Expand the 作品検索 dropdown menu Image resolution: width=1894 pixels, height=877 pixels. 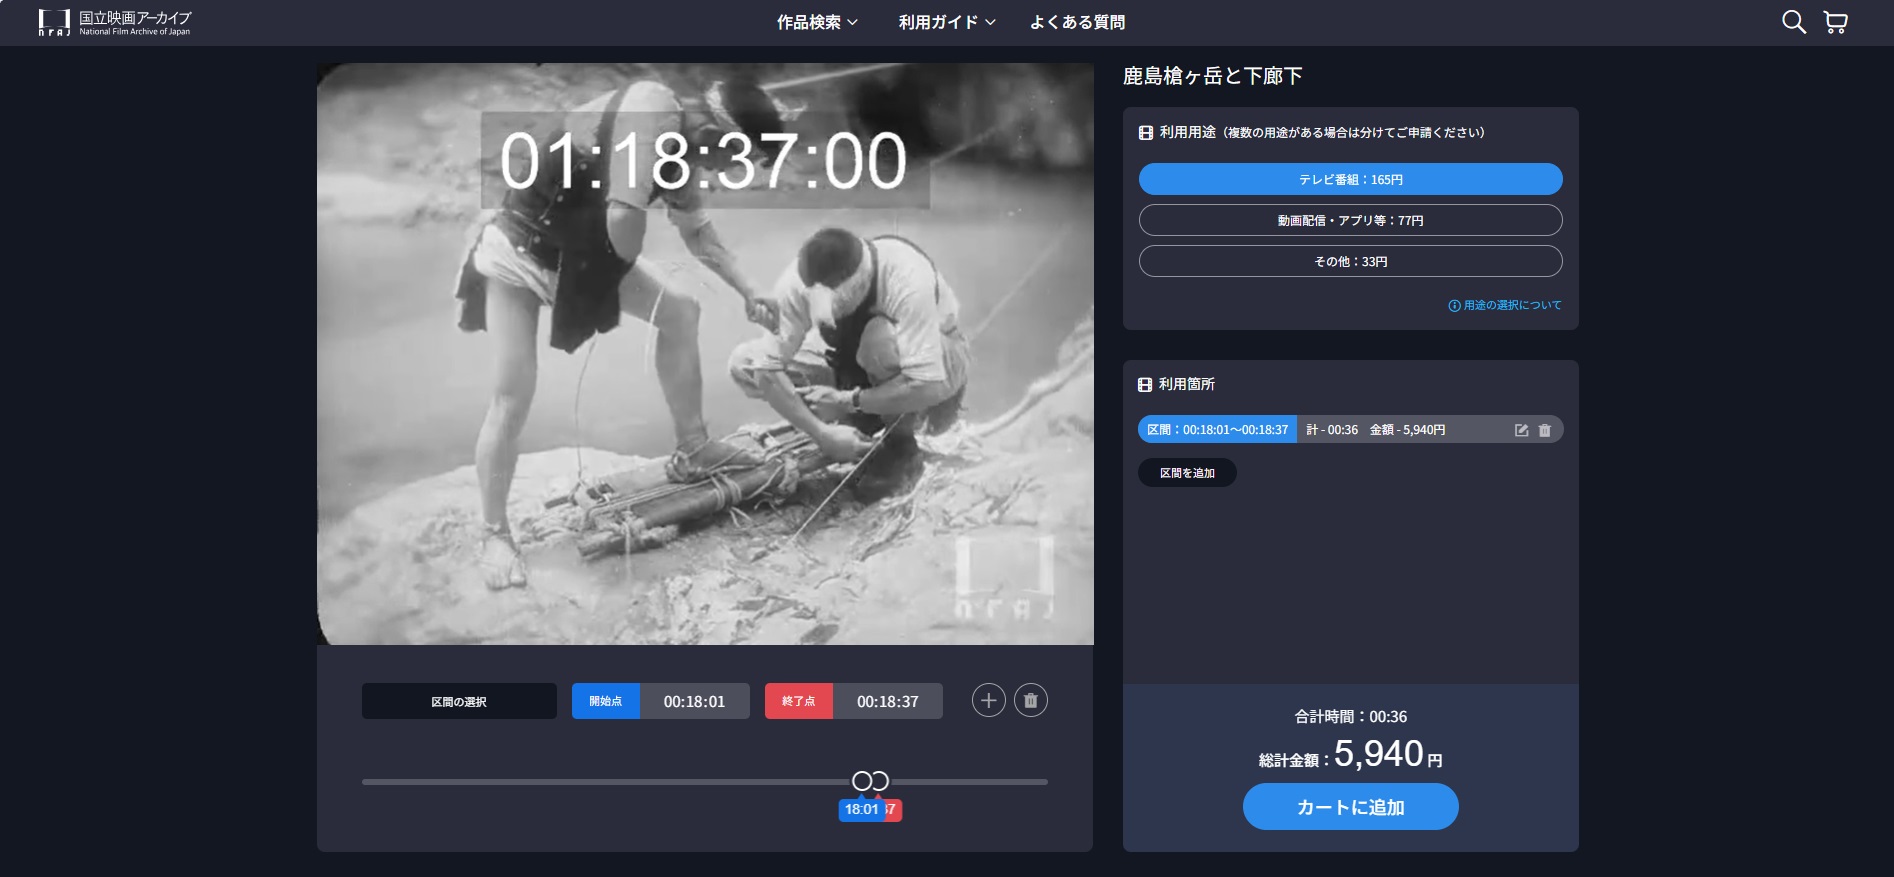coord(817,22)
